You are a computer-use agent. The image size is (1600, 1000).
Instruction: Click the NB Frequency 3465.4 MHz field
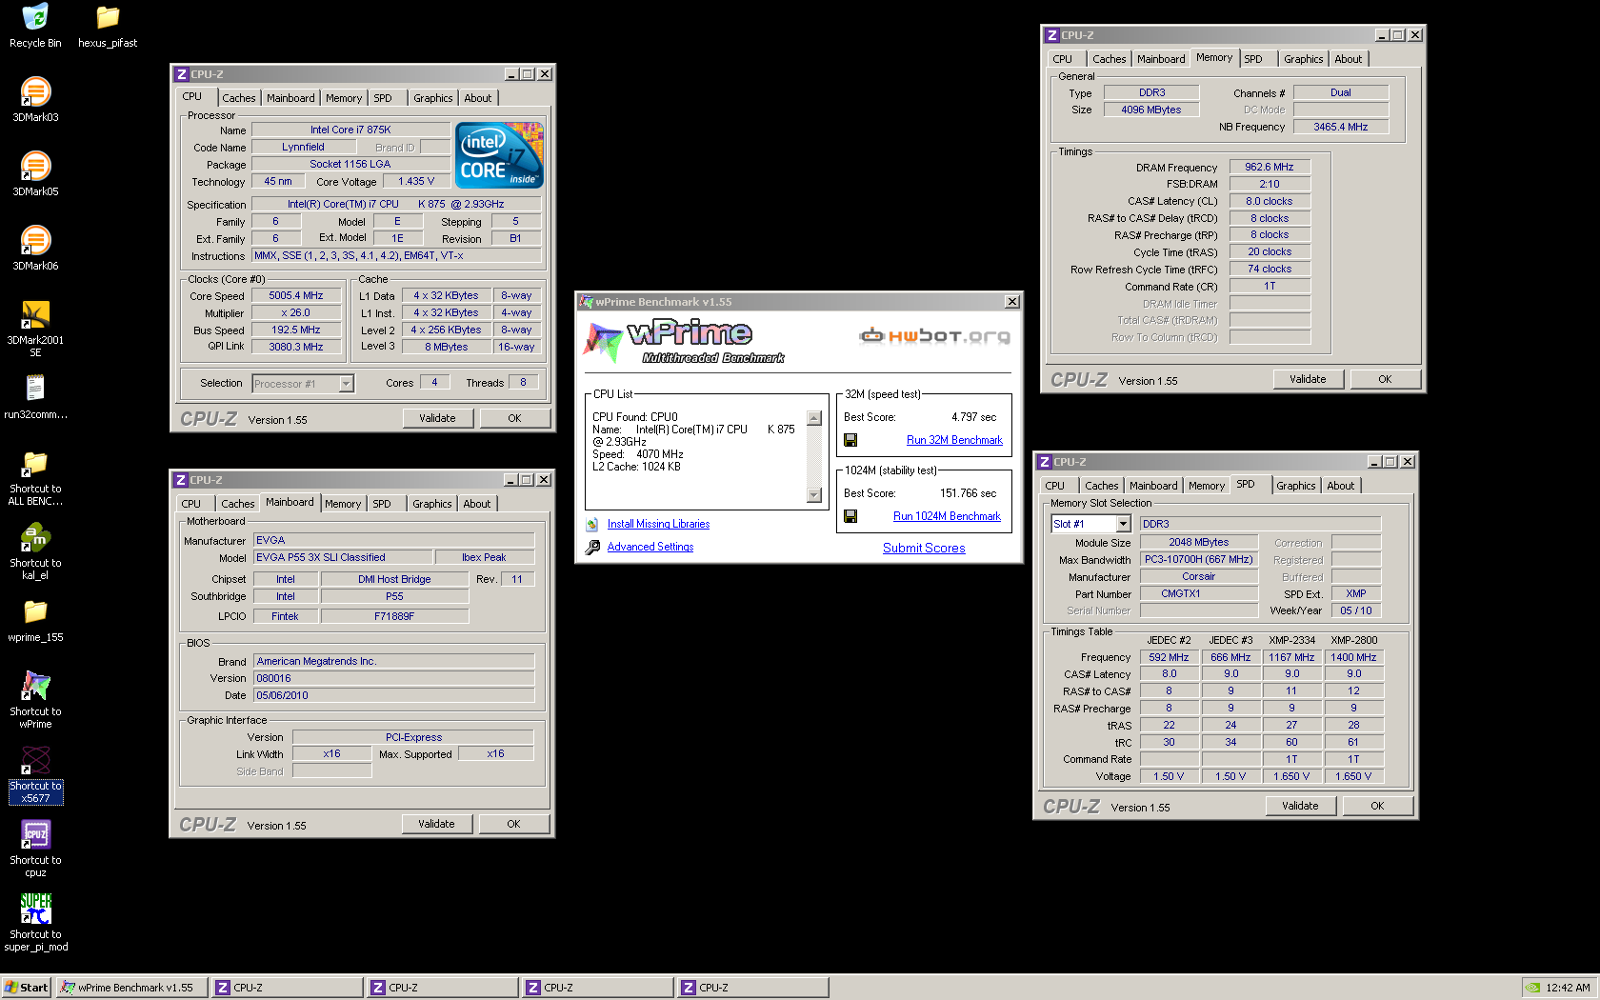click(x=1340, y=127)
